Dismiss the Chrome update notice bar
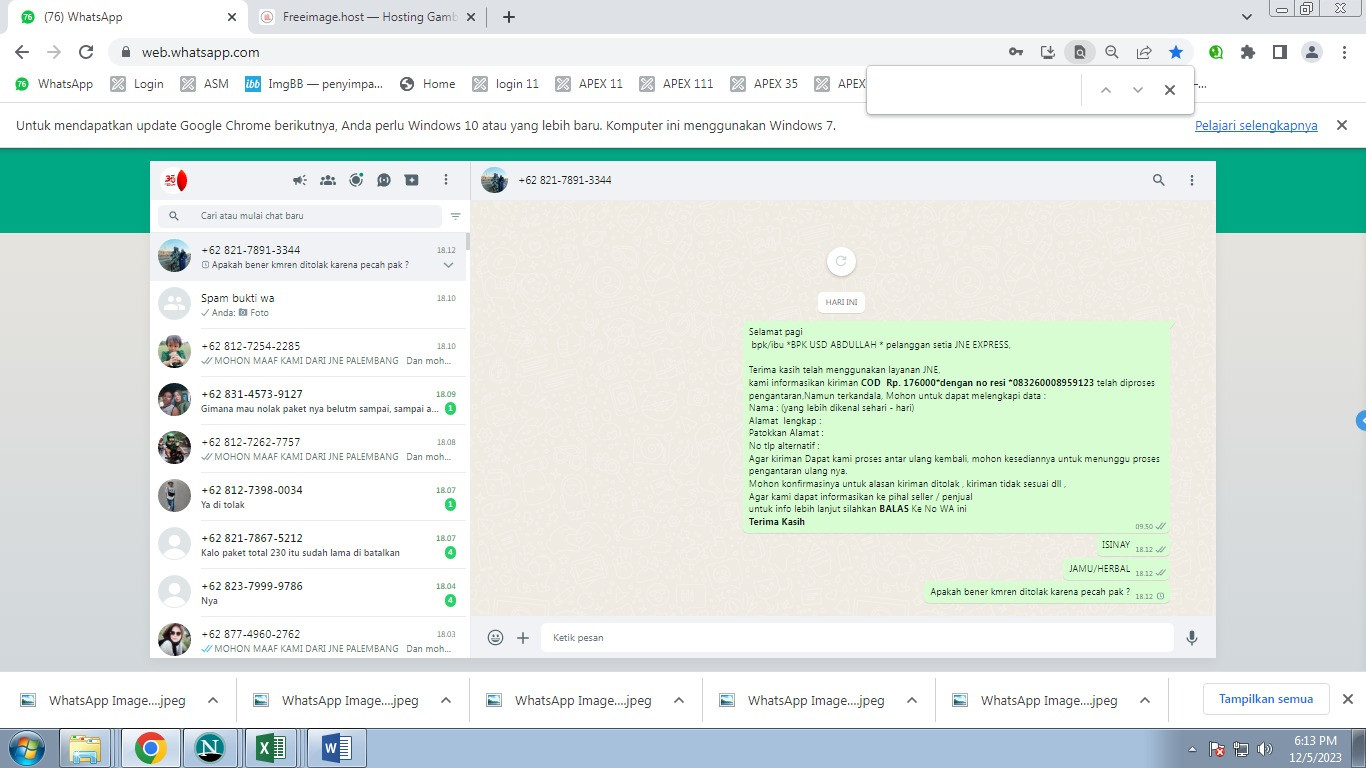Viewport: 1366px width, 768px height. pos(1342,125)
